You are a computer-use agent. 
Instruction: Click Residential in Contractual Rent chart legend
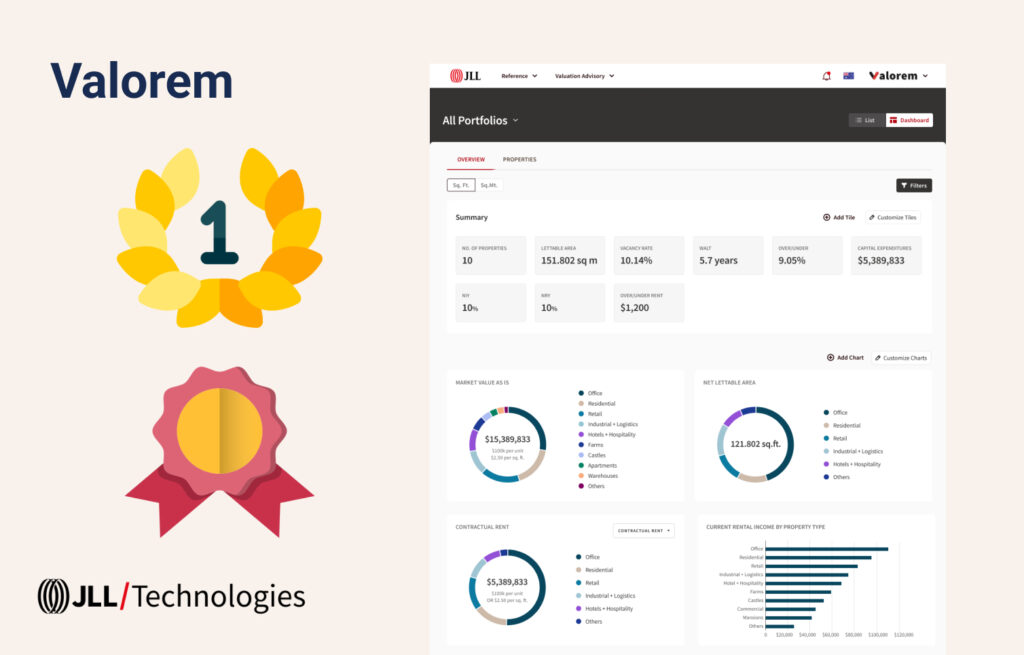click(x=599, y=570)
